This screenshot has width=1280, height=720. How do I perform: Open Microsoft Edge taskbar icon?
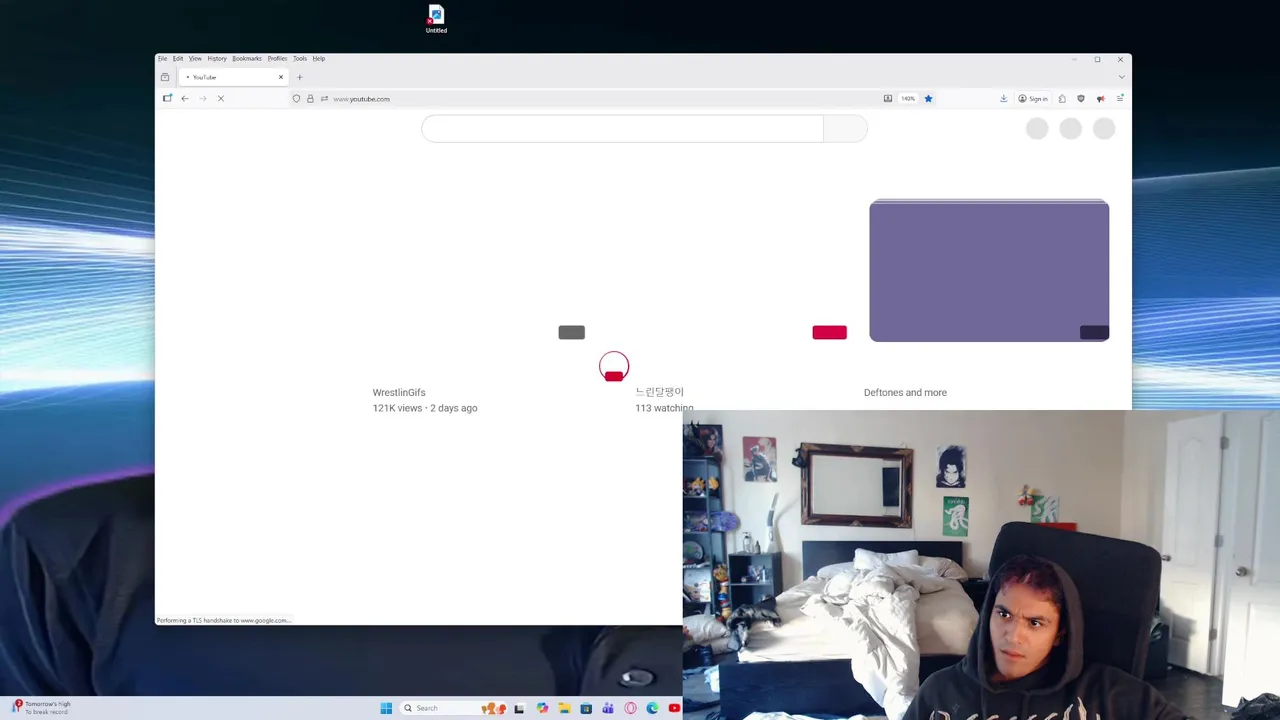click(x=652, y=708)
